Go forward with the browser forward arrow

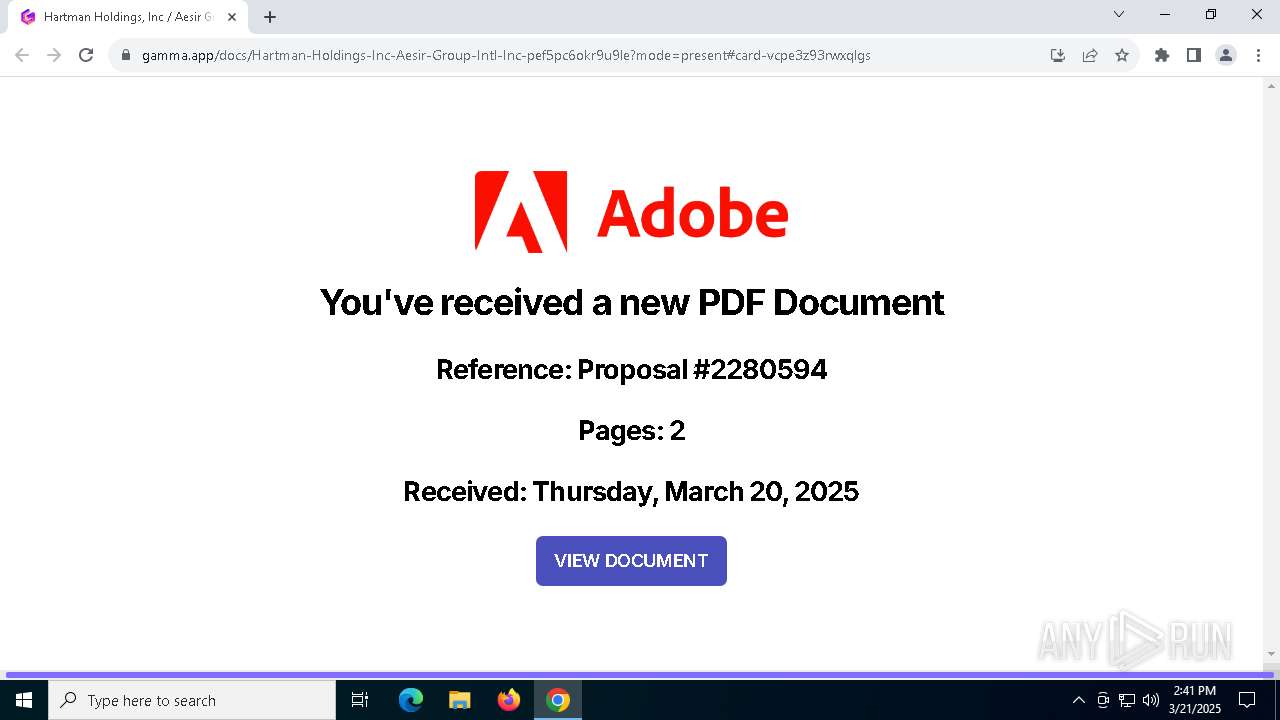pos(54,55)
